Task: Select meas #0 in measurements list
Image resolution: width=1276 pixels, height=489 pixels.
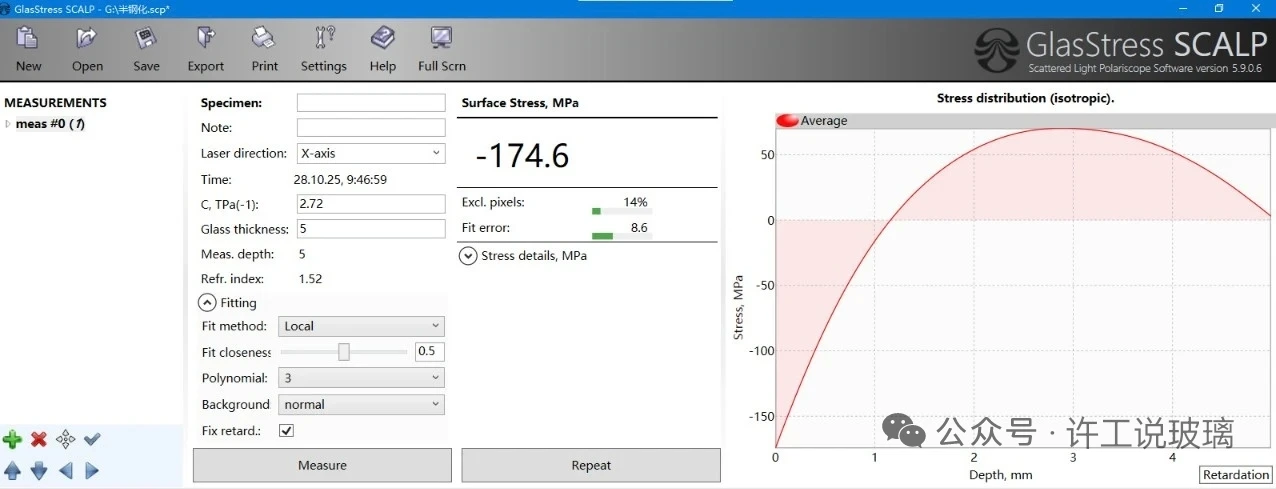Action: (x=50, y=124)
